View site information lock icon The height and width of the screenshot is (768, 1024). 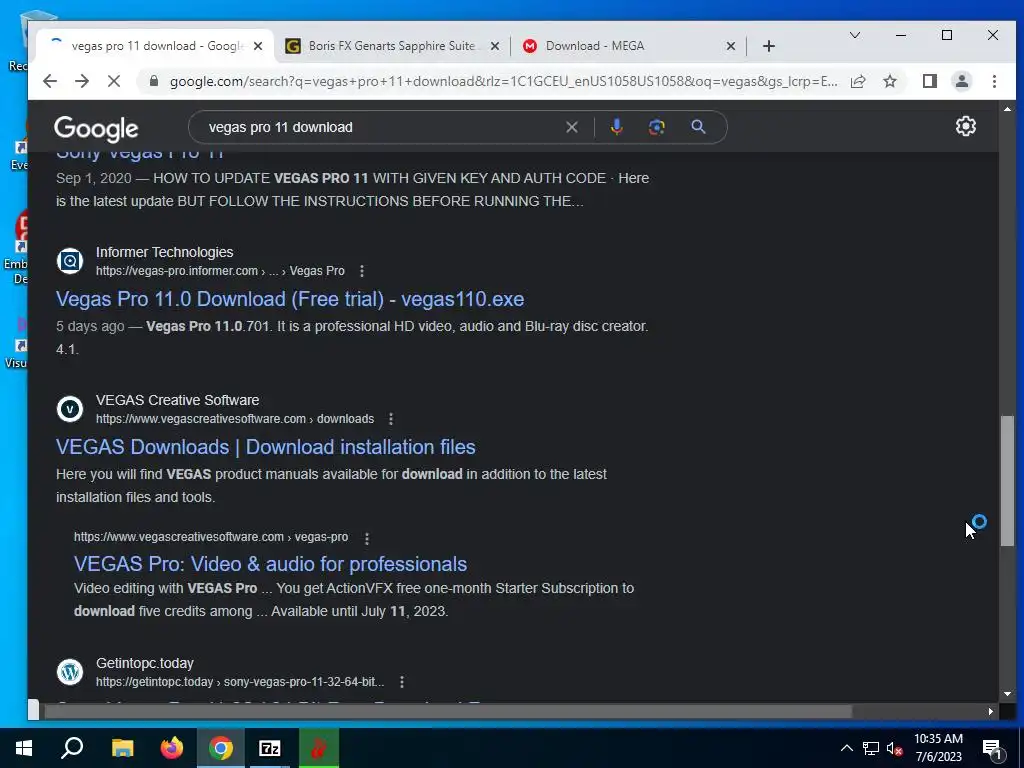154,81
